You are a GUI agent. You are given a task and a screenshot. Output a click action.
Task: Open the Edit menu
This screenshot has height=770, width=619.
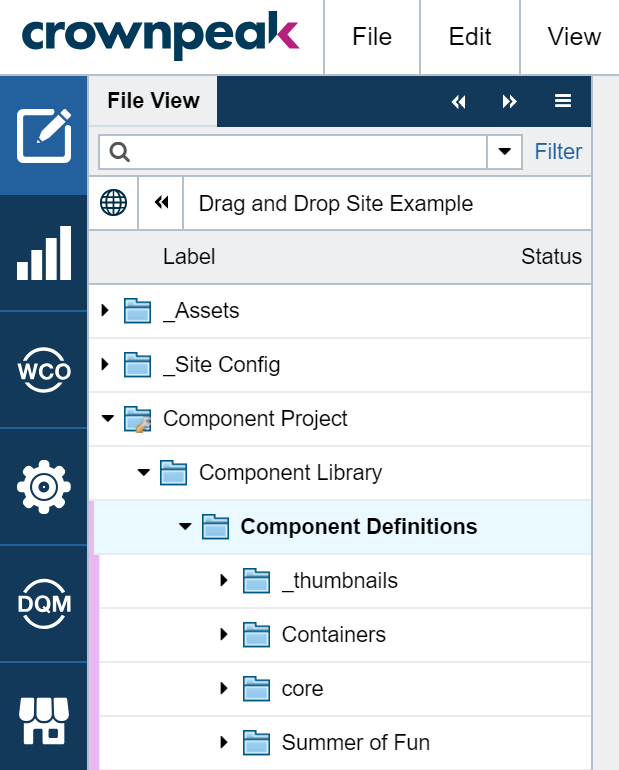[470, 37]
